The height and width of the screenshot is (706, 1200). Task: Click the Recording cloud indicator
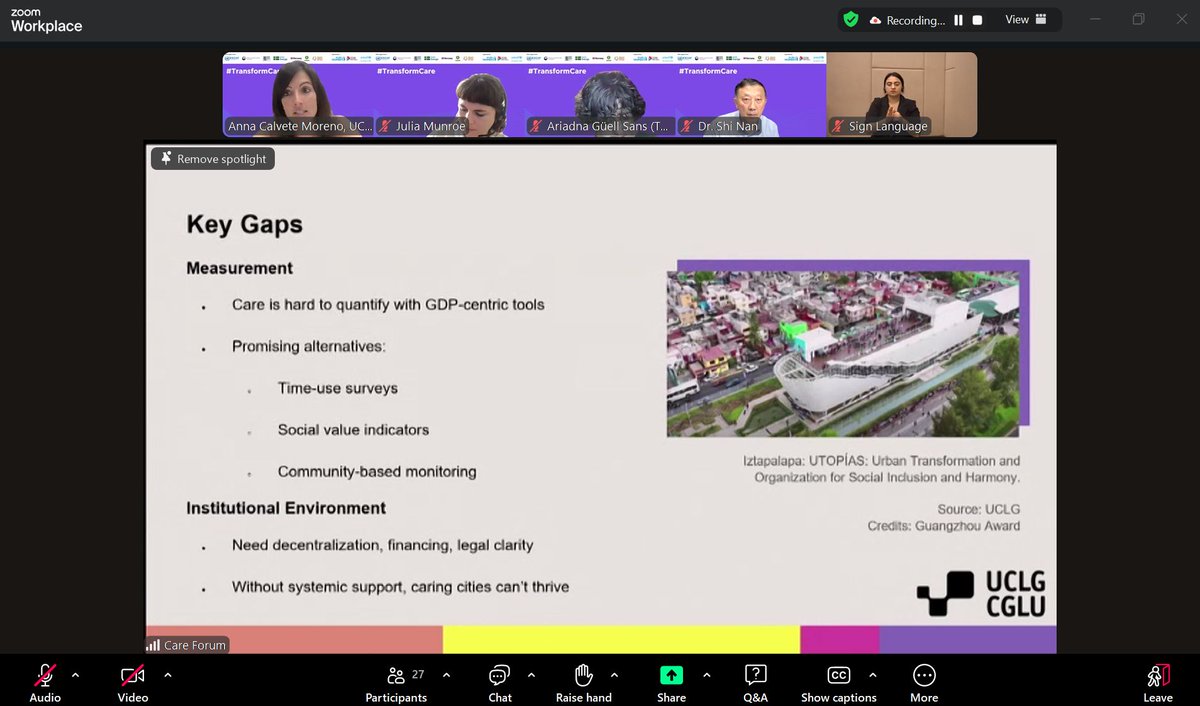(907, 20)
